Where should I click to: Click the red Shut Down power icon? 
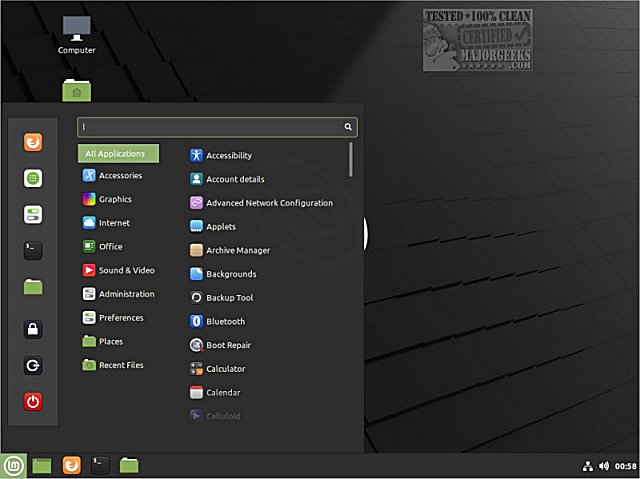pyautogui.click(x=33, y=401)
